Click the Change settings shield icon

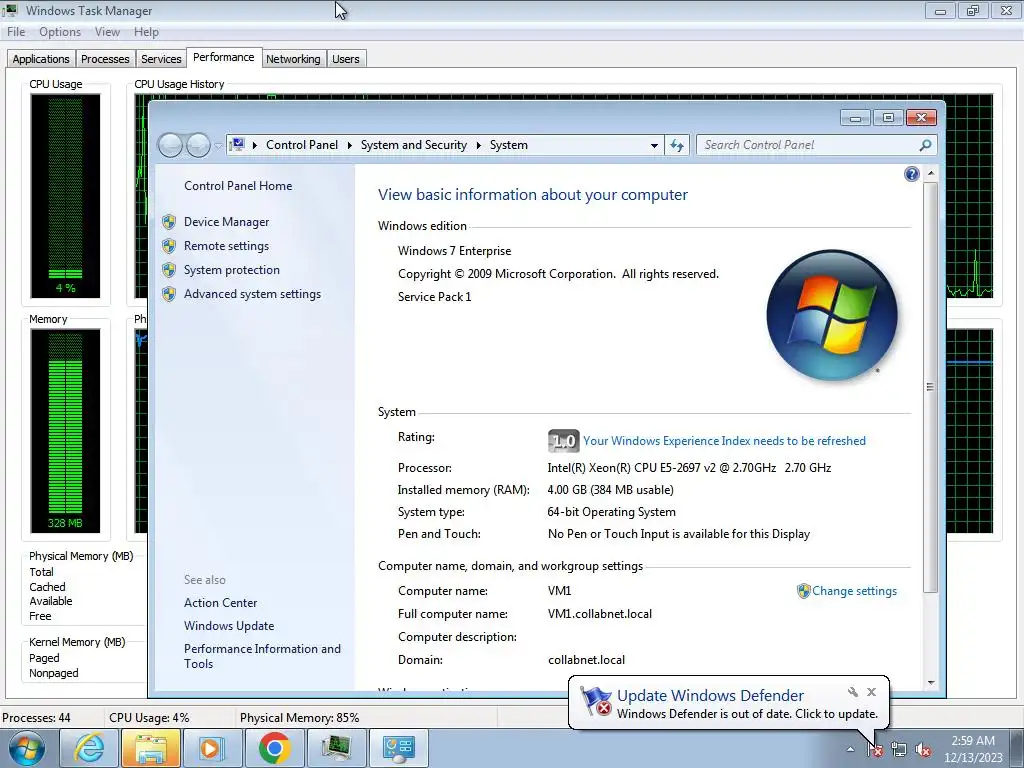tap(803, 591)
